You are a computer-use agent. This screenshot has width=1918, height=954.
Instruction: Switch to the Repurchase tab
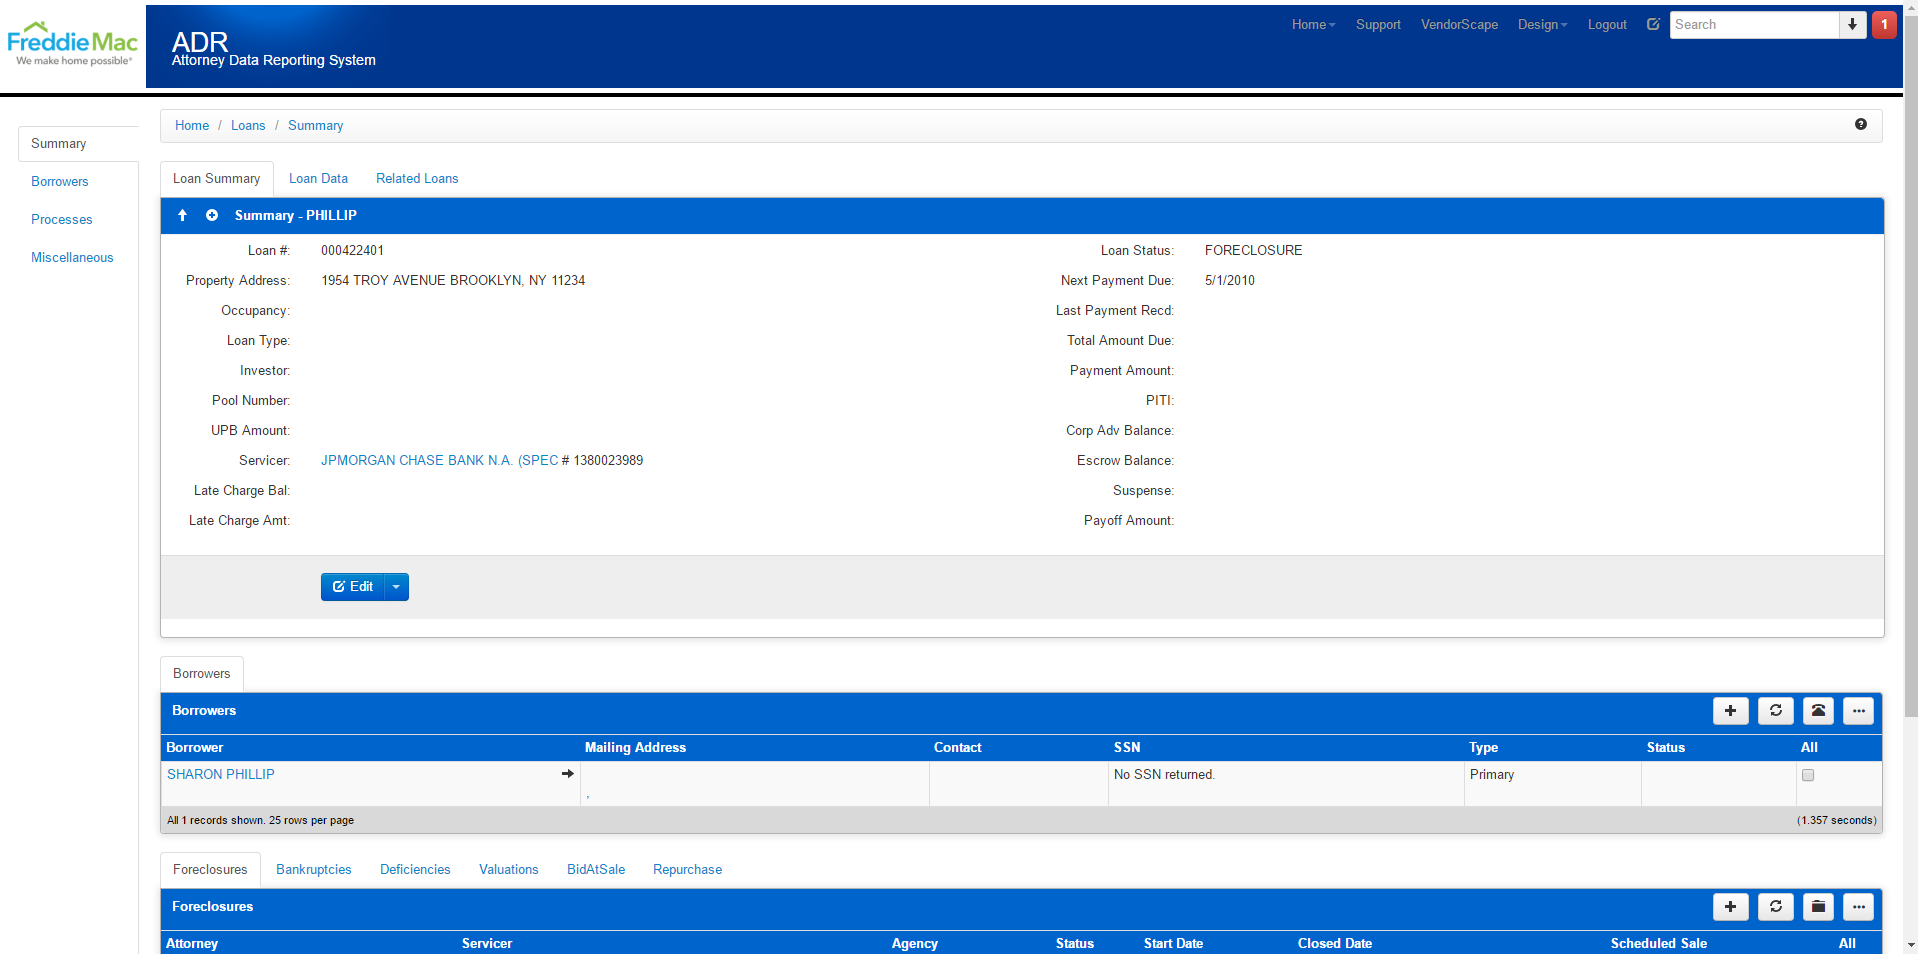click(x=687, y=870)
